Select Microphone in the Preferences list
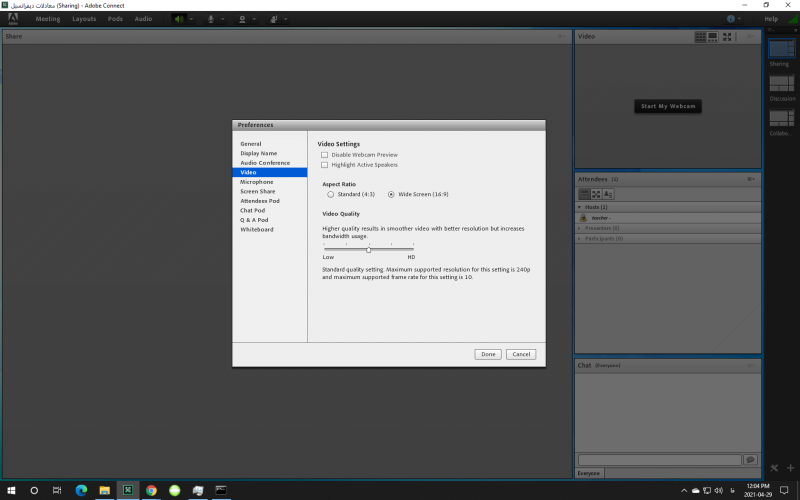This screenshot has height=500, width=800. tap(257, 182)
